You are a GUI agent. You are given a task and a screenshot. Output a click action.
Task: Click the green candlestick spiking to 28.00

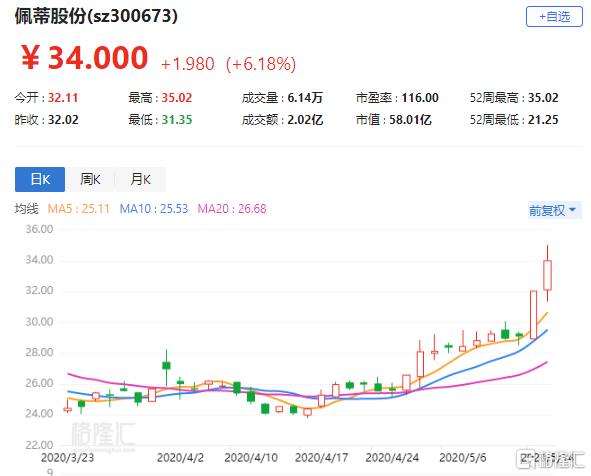166,365
